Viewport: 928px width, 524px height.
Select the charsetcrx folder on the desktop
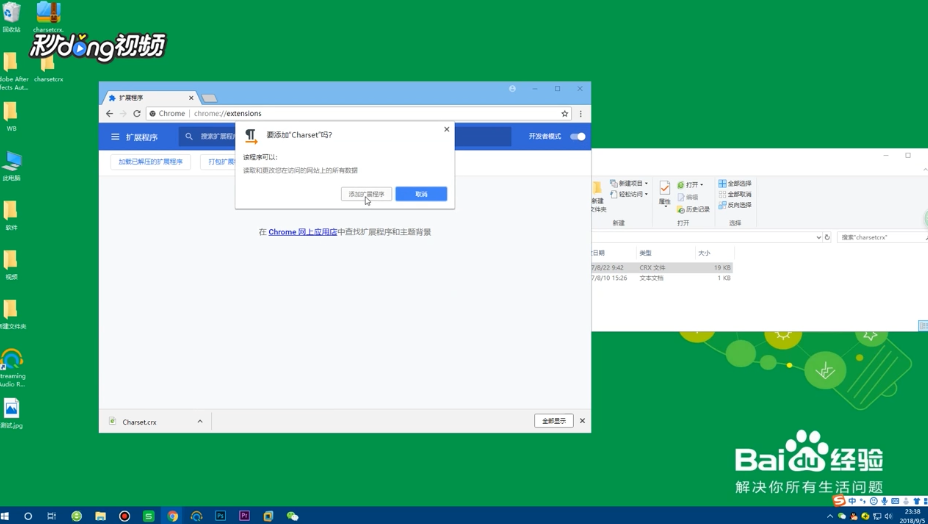49,66
